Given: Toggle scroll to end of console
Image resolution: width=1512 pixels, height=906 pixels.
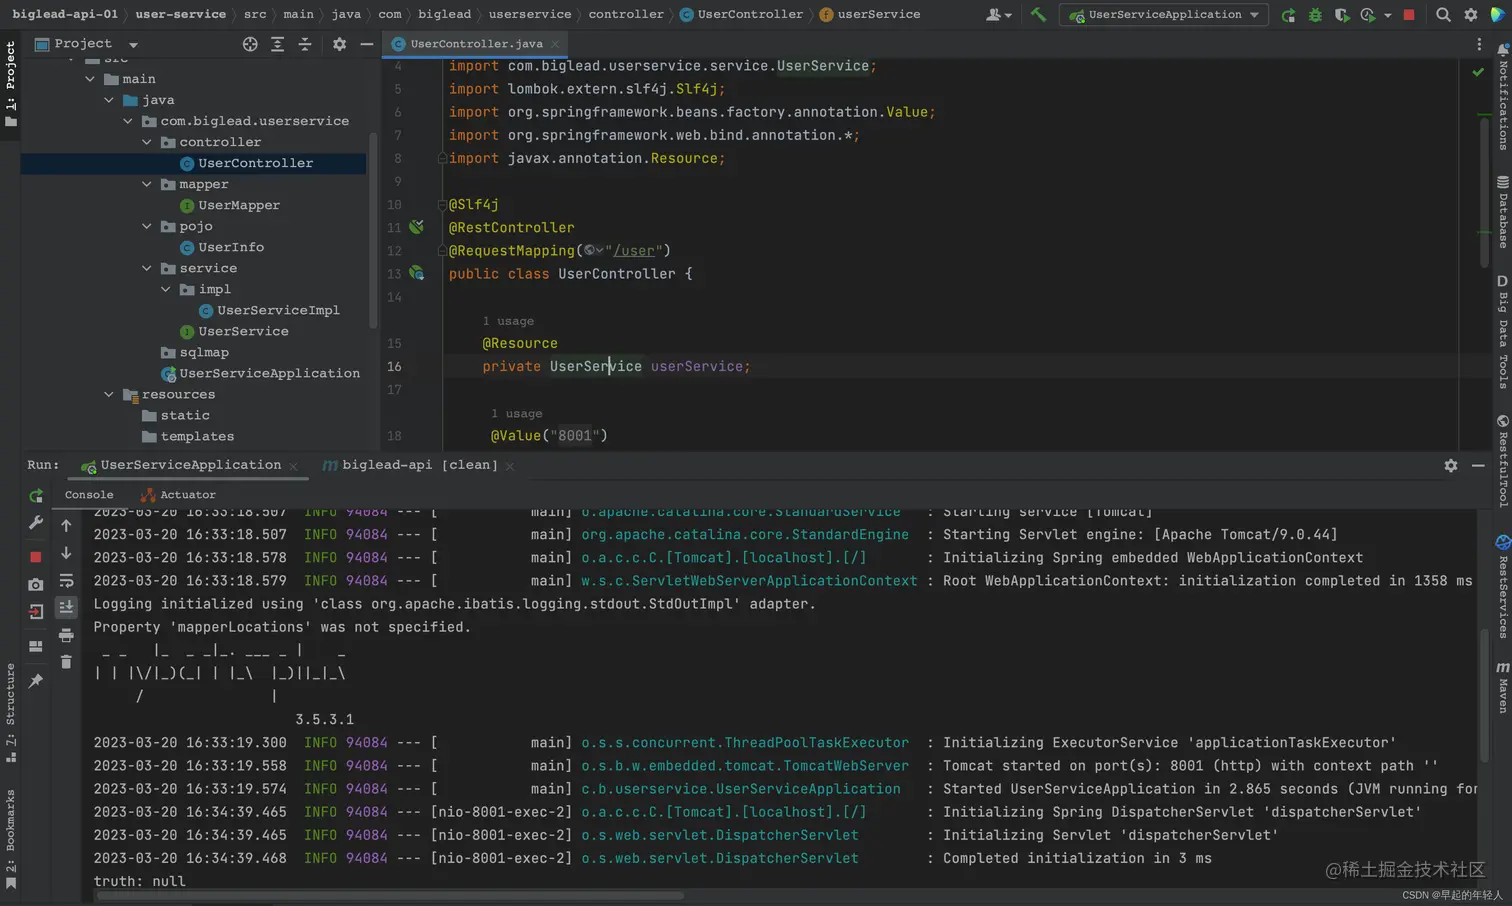Looking at the screenshot, I should coord(66,607).
